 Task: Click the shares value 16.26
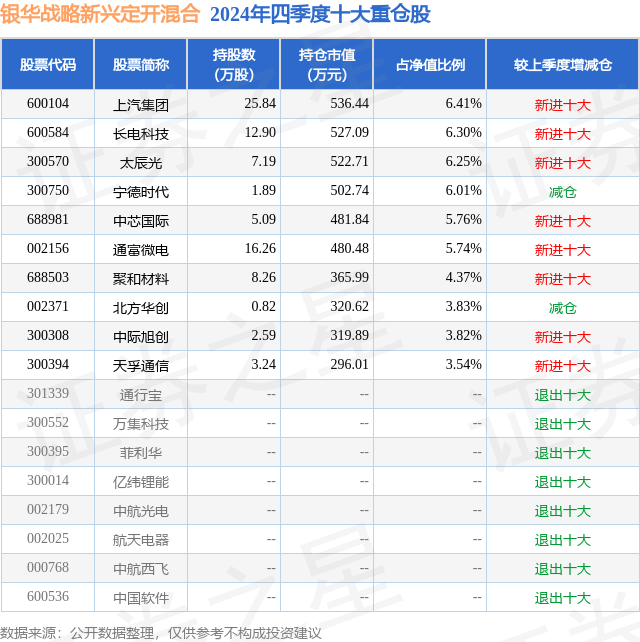[x=260, y=249]
